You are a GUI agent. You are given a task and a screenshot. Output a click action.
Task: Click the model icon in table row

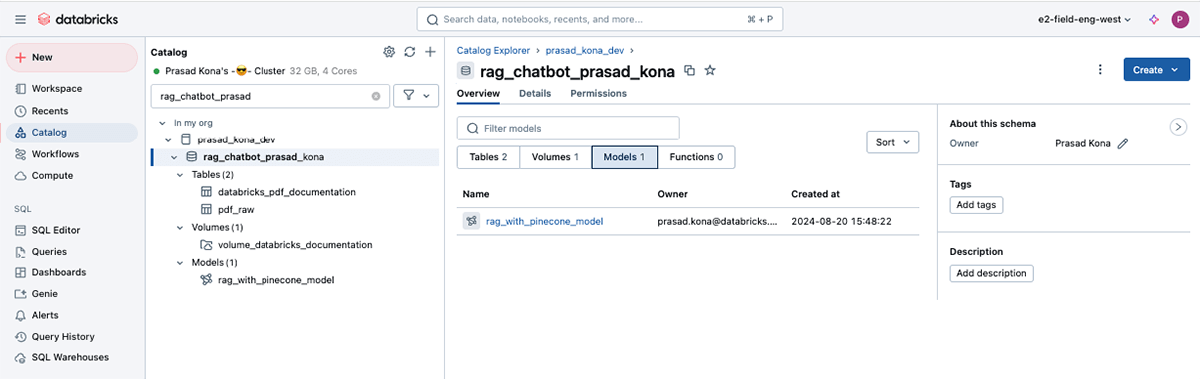pos(471,221)
